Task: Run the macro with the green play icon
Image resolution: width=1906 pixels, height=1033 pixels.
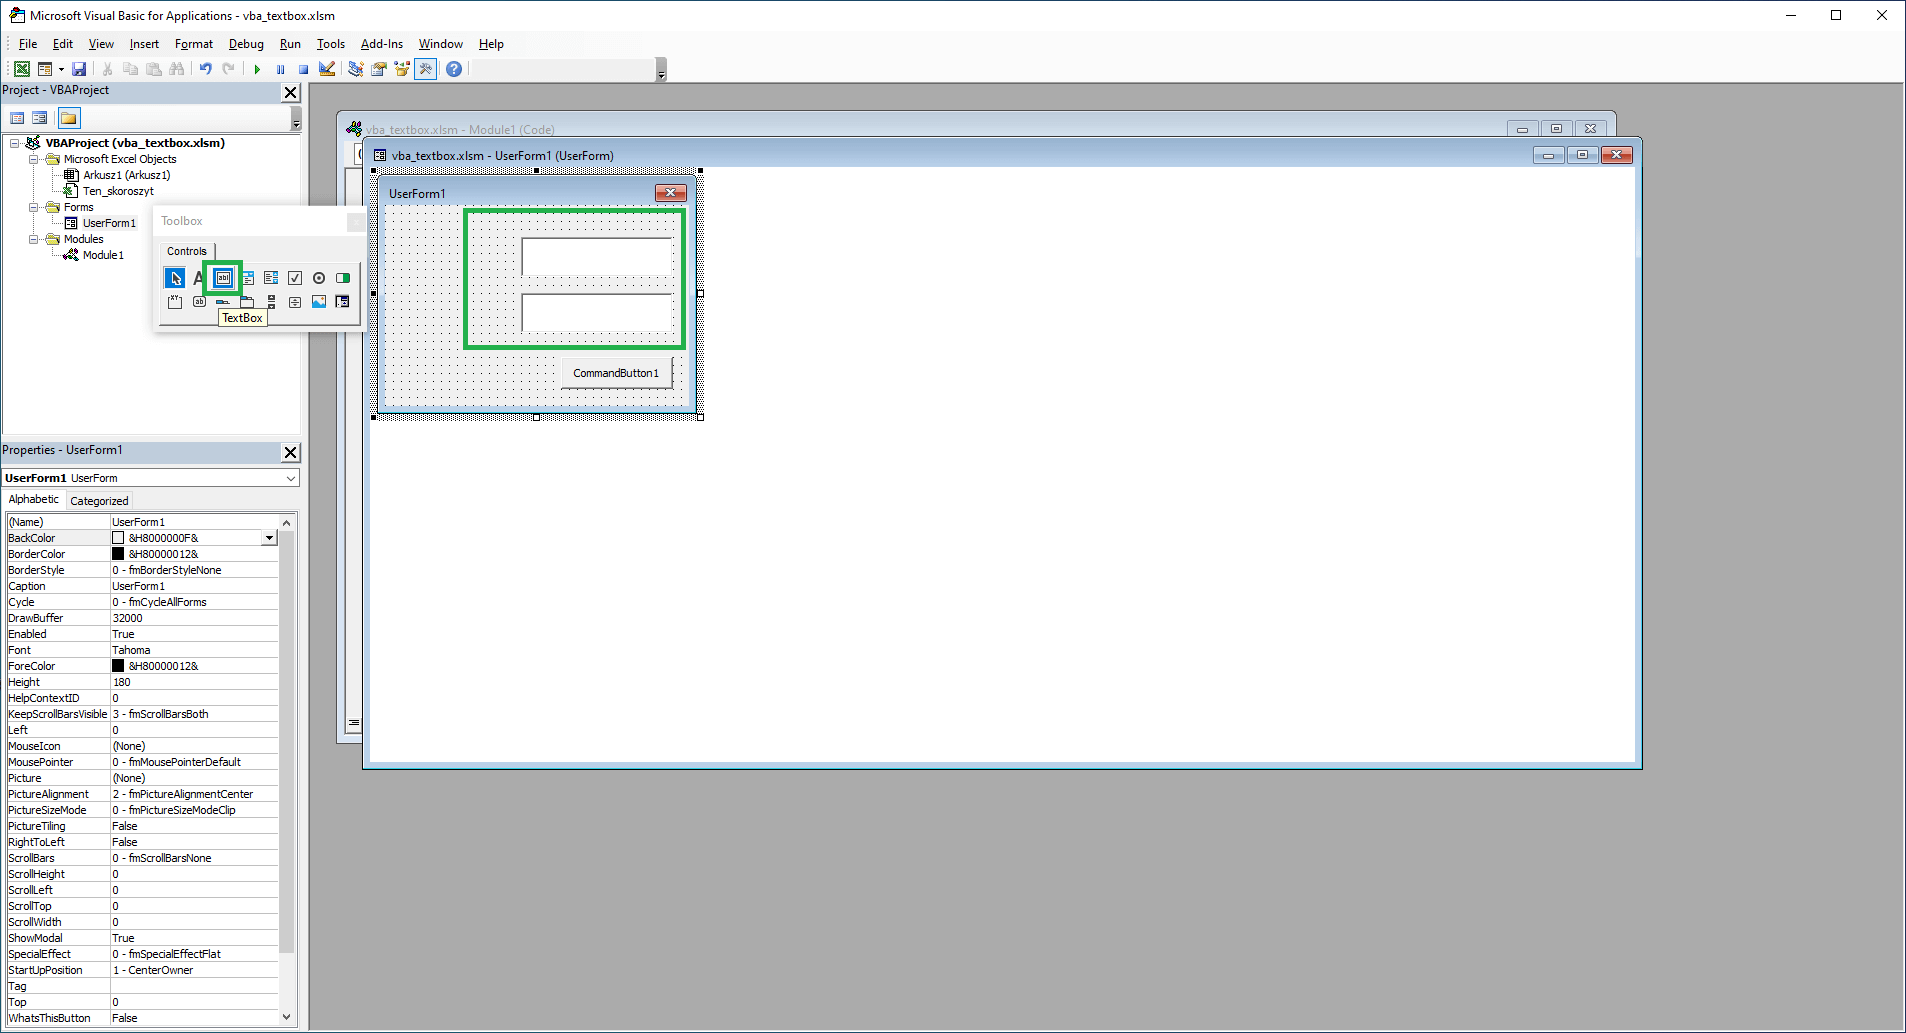Action: [257, 69]
